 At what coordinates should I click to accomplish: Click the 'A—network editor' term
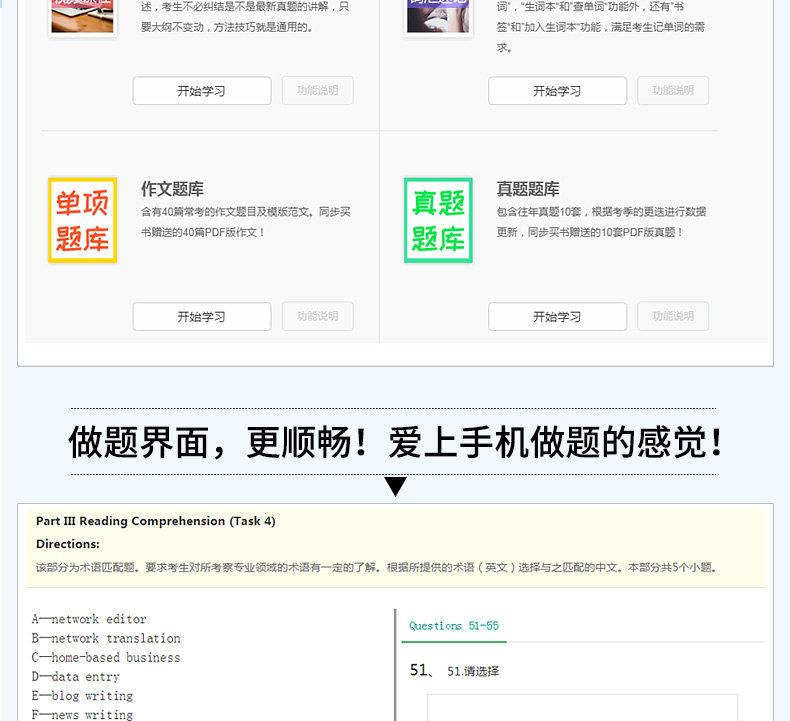pos(89,619)
